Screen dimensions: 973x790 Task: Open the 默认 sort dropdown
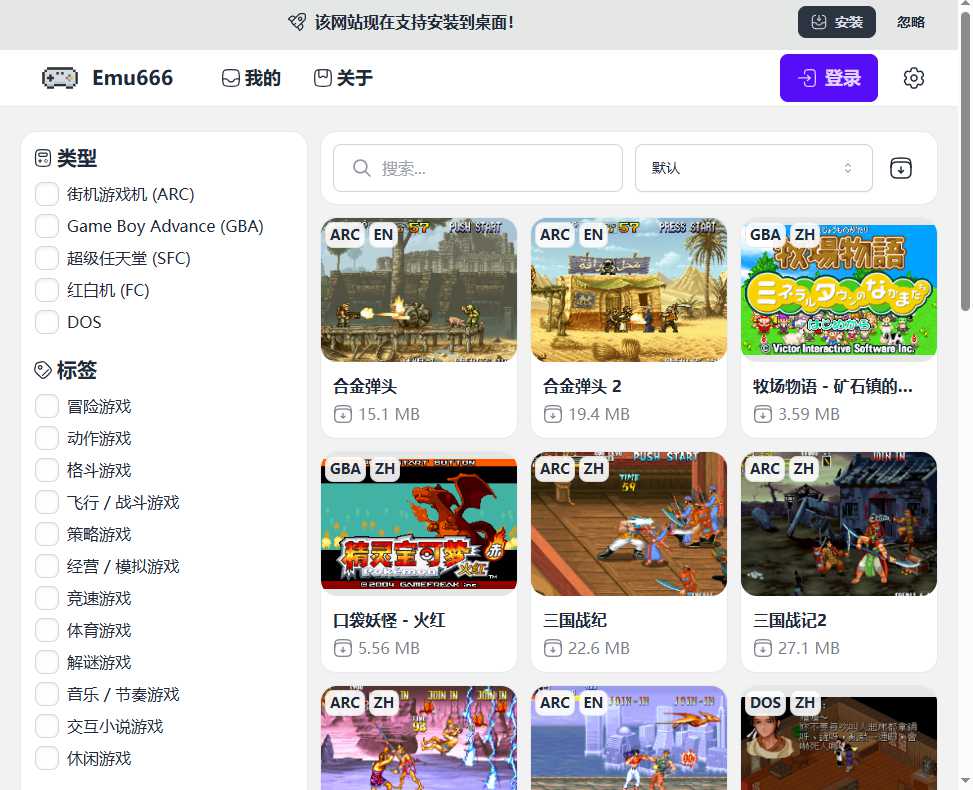753,168
